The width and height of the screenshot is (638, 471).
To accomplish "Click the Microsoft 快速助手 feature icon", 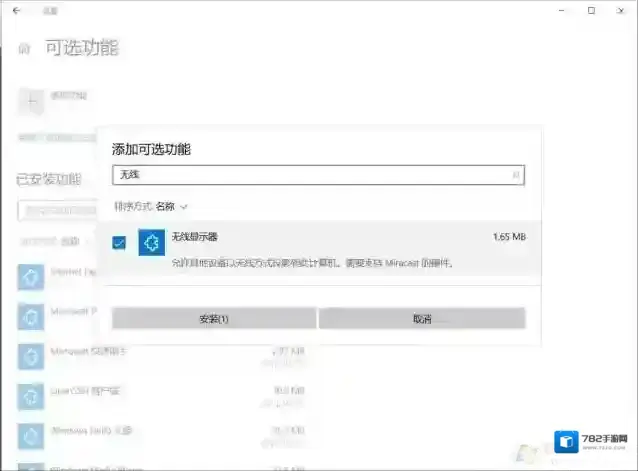I will pyautogui.click(x=31, y=356).
